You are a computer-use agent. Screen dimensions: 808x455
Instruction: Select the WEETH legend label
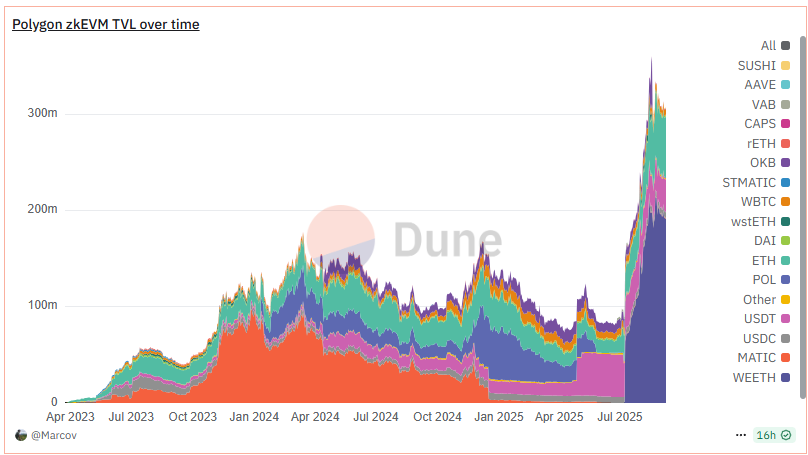[754, 378]
